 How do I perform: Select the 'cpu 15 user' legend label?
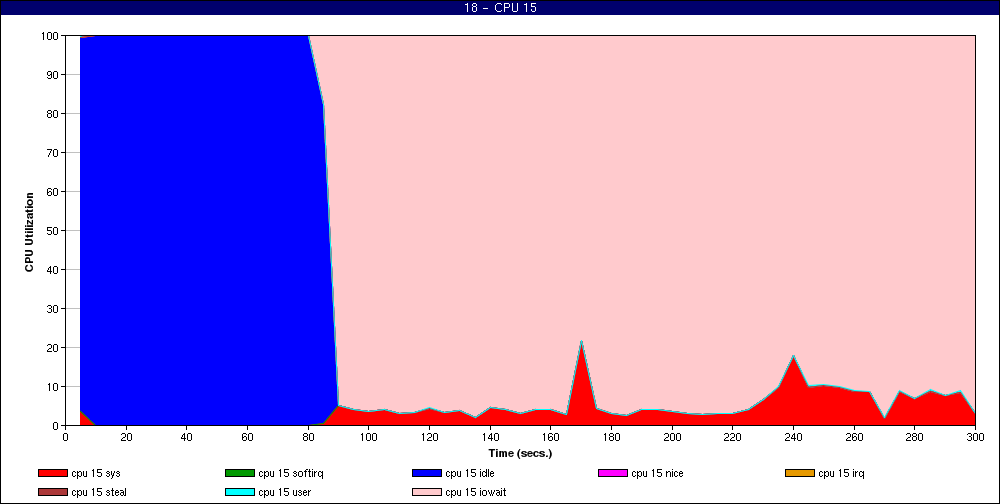pyautogui.click(x=284, y=493)
